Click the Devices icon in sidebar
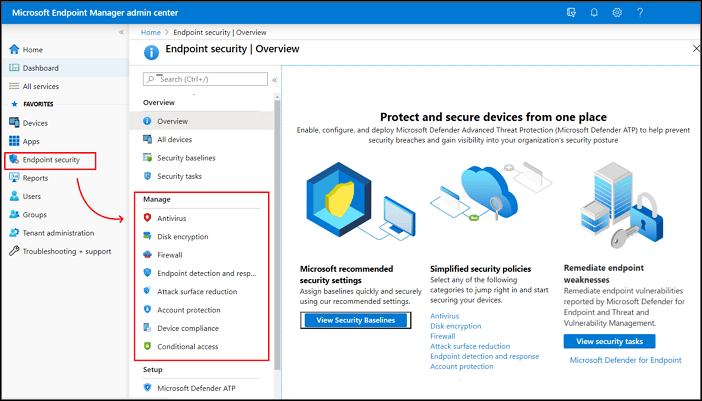Screen dimensions: 702x401 pyautogui.click(x=14, y=123)
